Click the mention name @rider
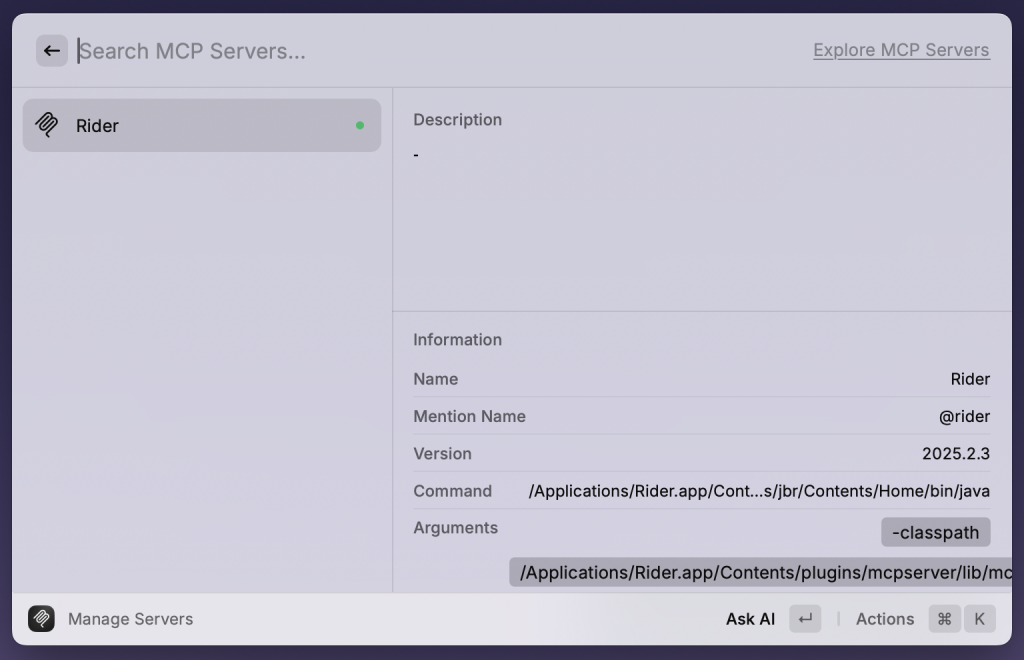This screenshot has width=1024, height=660. [964, 416]
